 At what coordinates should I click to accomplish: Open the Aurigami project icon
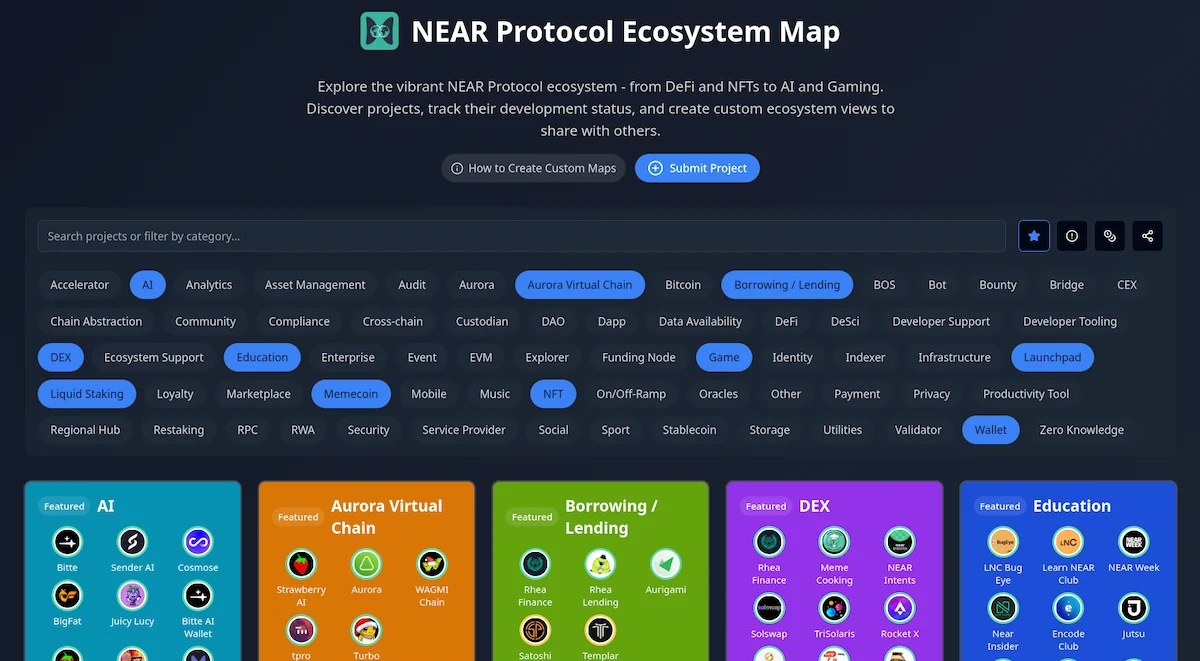coord(665,565)
